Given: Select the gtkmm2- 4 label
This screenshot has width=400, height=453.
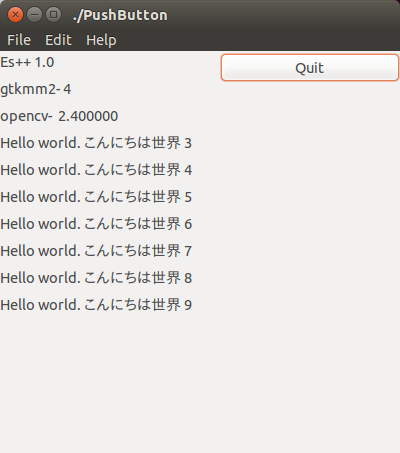Looking at the screenshot, I should click(x=36, y=89).
